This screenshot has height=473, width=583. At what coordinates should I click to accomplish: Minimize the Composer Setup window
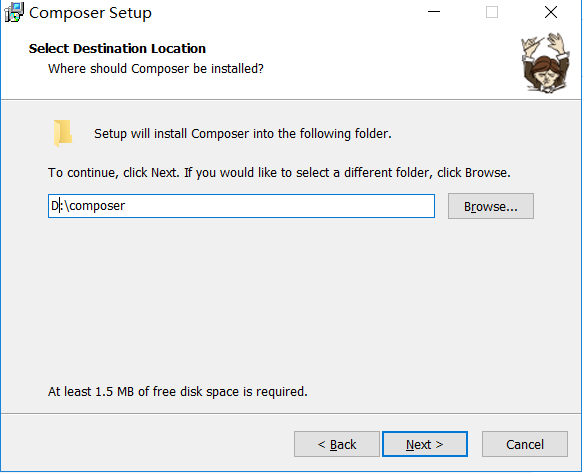(434, 12)
